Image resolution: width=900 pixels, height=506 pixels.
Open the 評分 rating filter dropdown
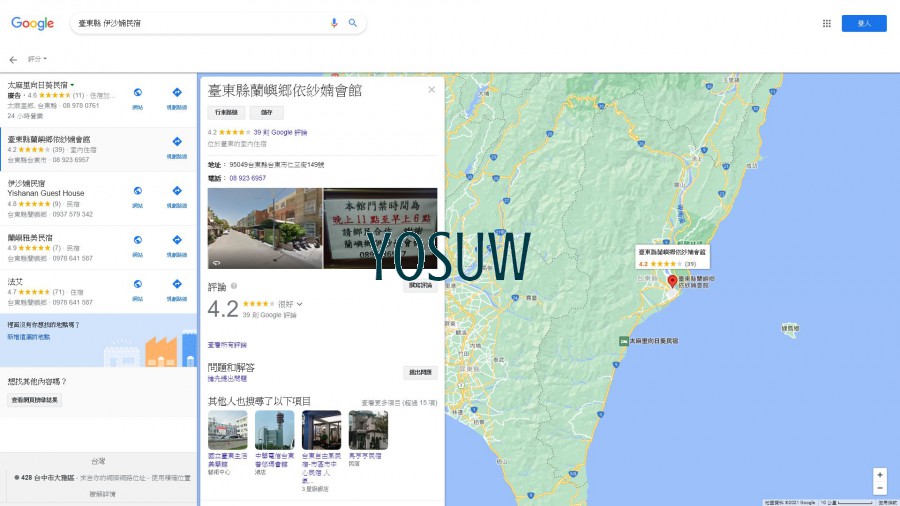tap(37, 60)
